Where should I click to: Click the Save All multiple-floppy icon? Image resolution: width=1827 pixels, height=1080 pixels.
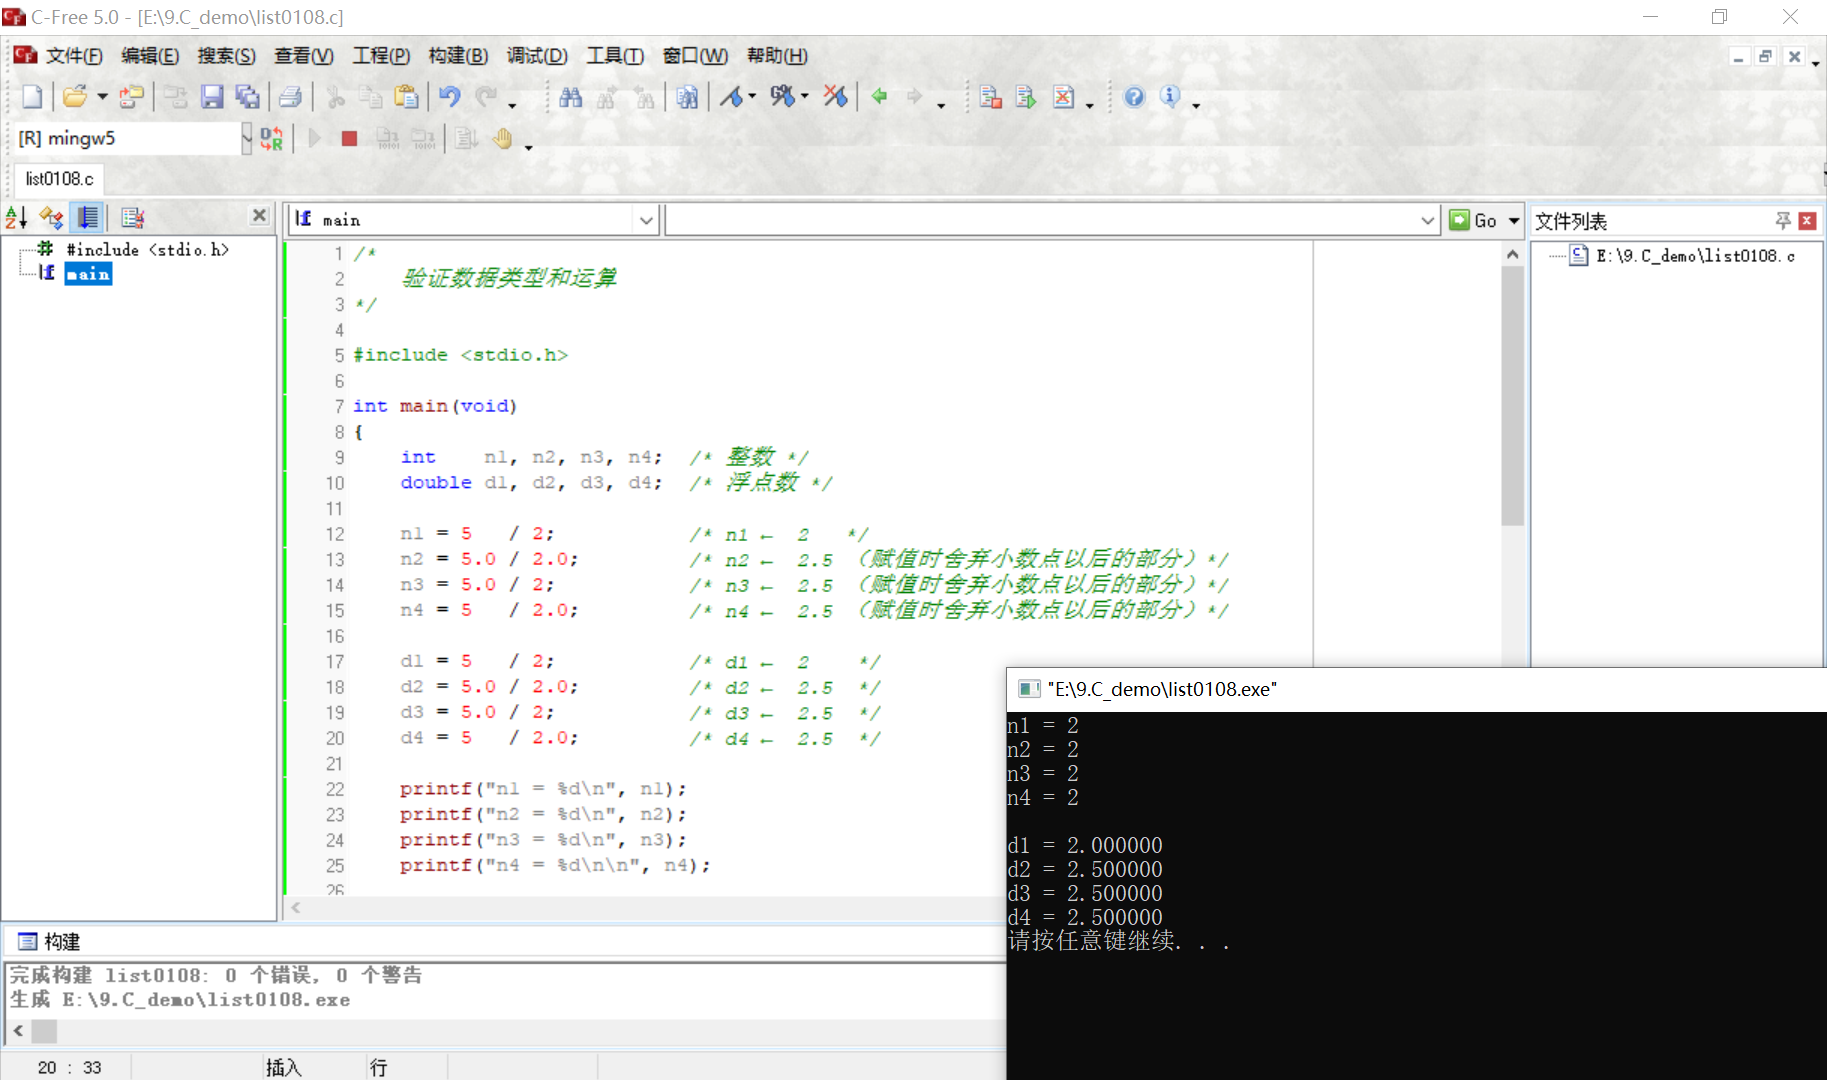click(x=247, y=96)
